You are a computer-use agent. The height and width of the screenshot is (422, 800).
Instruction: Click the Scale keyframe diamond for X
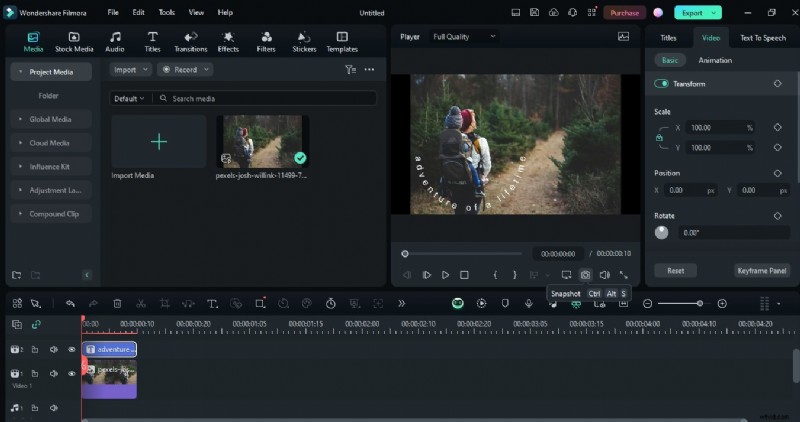[777, 128]
